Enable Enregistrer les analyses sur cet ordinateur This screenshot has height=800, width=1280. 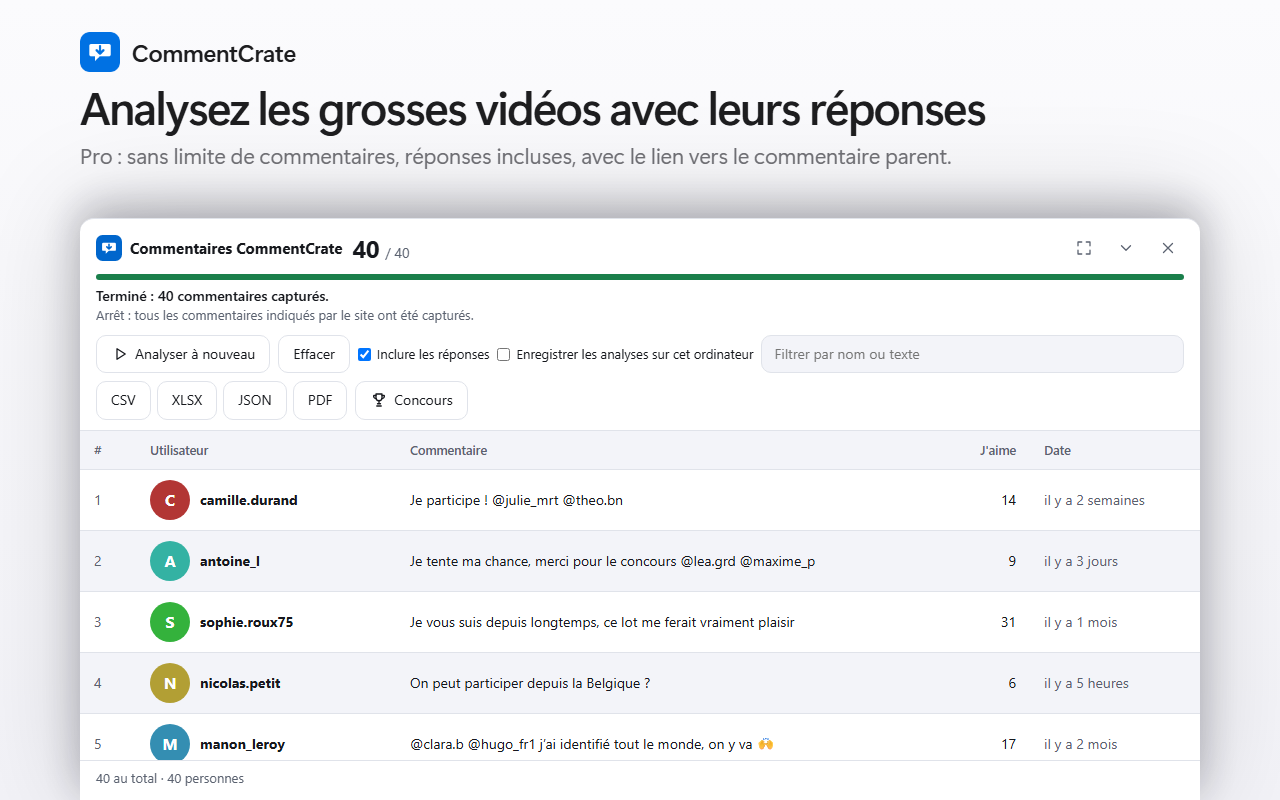pos(504,354)
